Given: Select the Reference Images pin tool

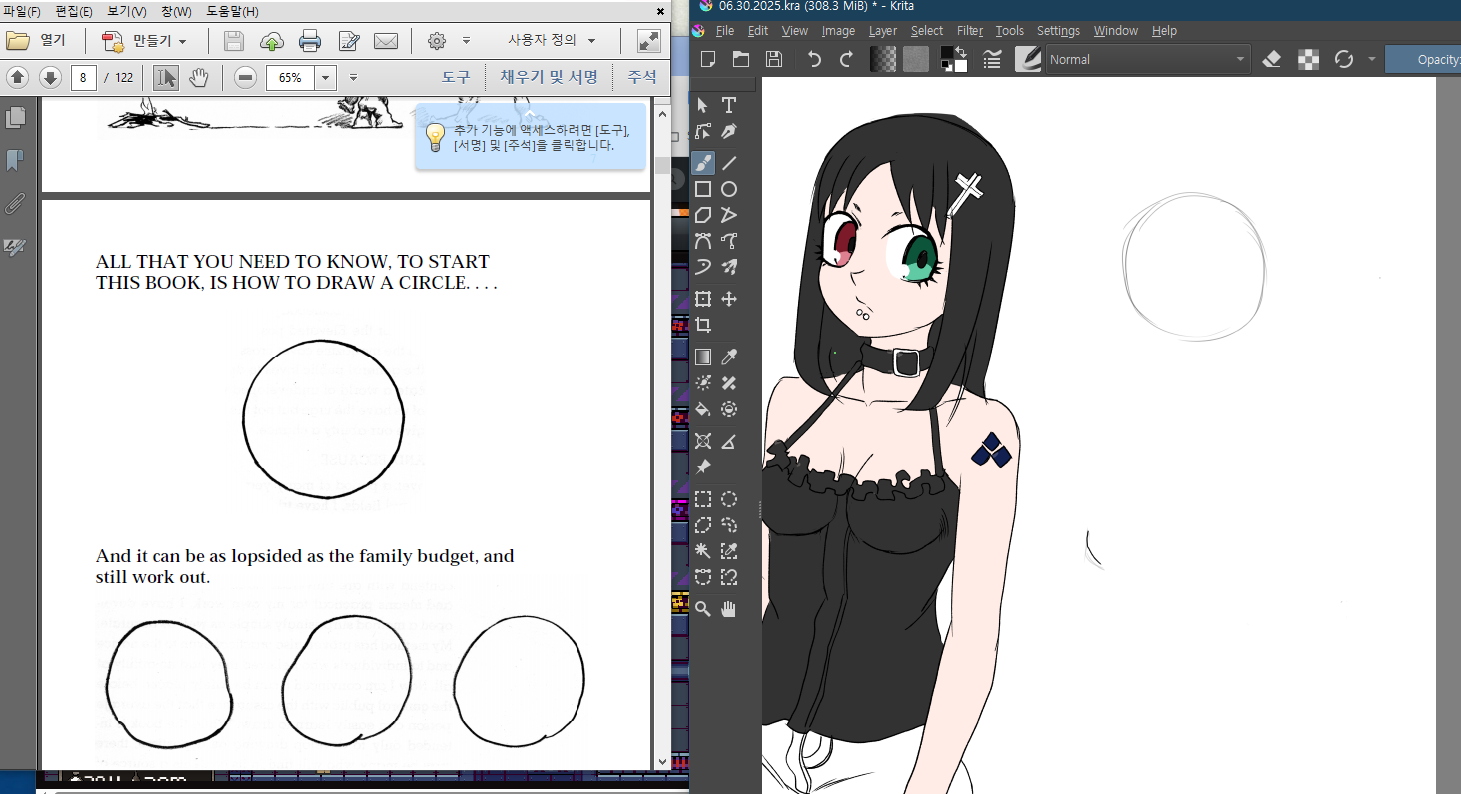Looking at the screenshot, I should 703,467.
